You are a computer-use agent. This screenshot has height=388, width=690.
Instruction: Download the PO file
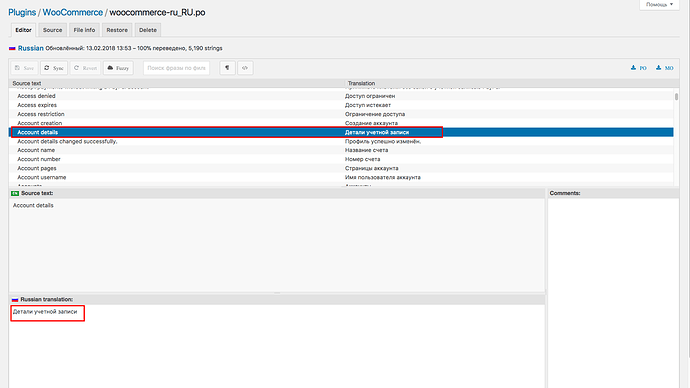[639, 68]
